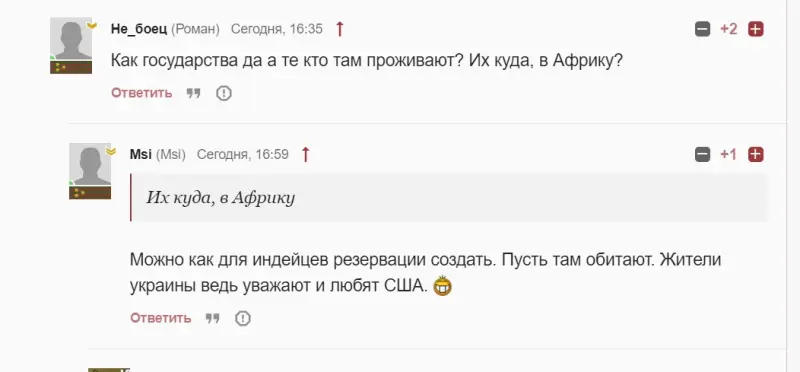View +2 rating score of first comment

pos(729,29)
